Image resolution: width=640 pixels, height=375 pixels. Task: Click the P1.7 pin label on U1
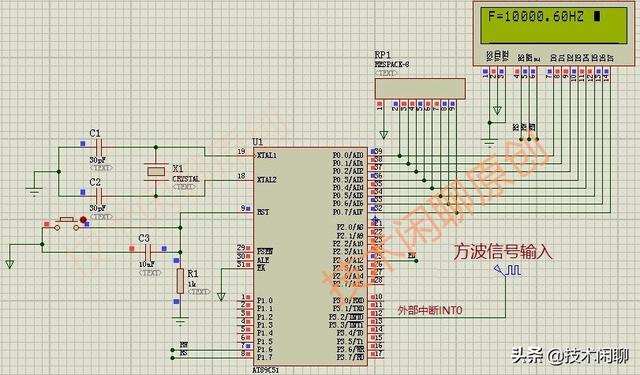(264, 357)
